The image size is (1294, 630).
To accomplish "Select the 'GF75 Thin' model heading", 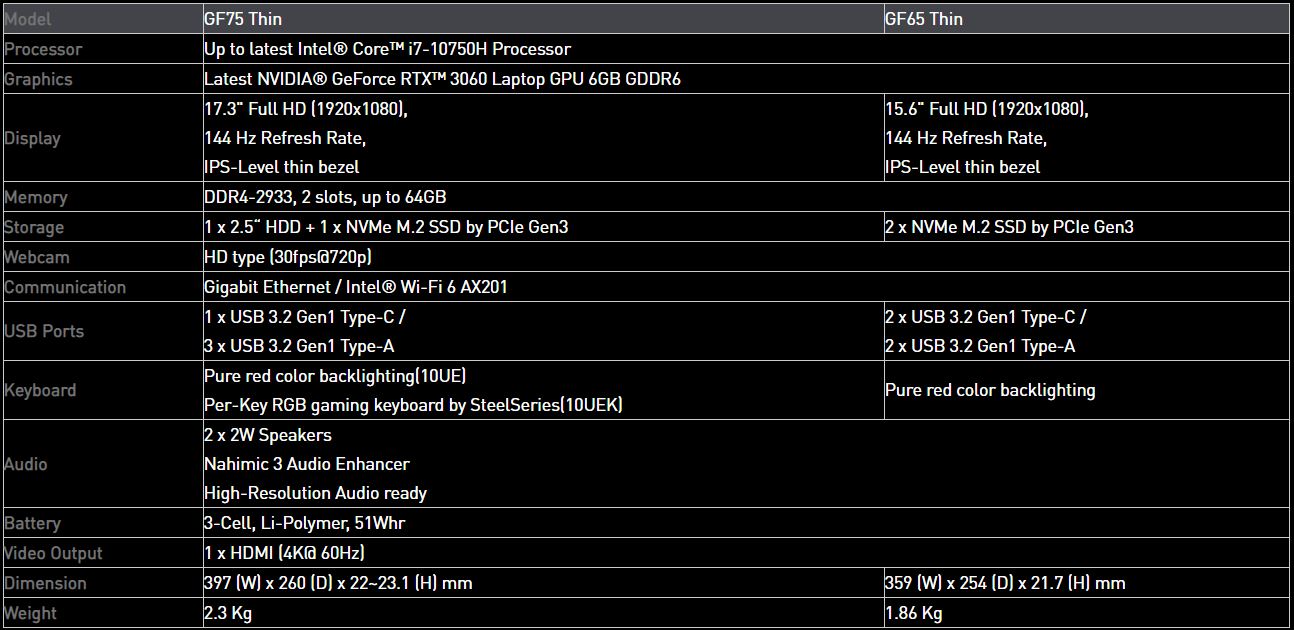I will point(242,19).
